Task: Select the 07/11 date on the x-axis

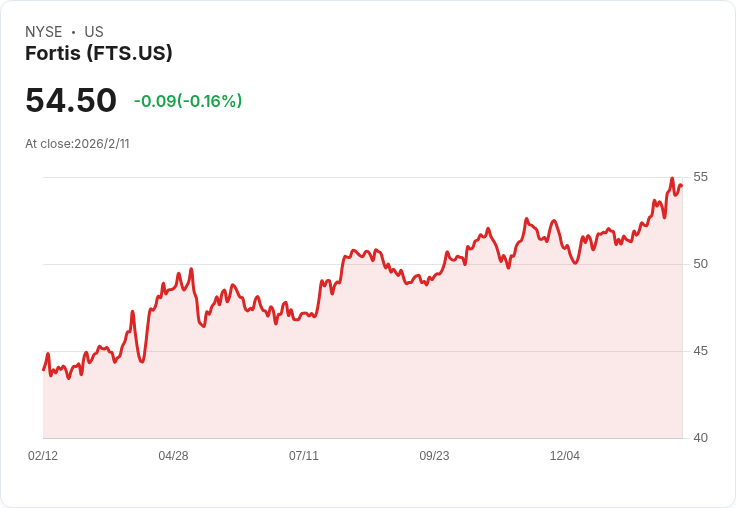Action: pyautogui.click(x=304, y=456)
